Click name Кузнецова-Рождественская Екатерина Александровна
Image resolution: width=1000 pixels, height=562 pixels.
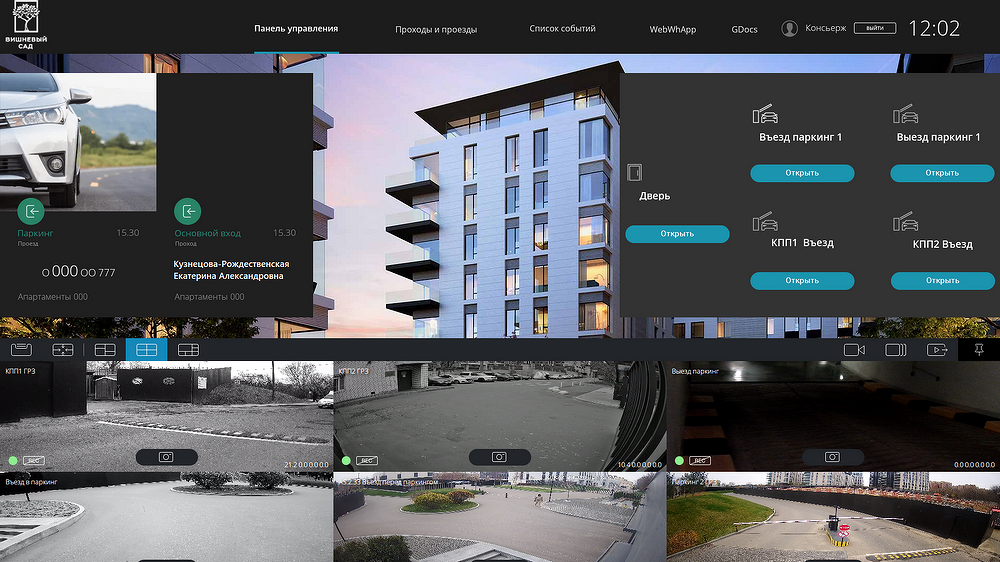tap(231, 270)
